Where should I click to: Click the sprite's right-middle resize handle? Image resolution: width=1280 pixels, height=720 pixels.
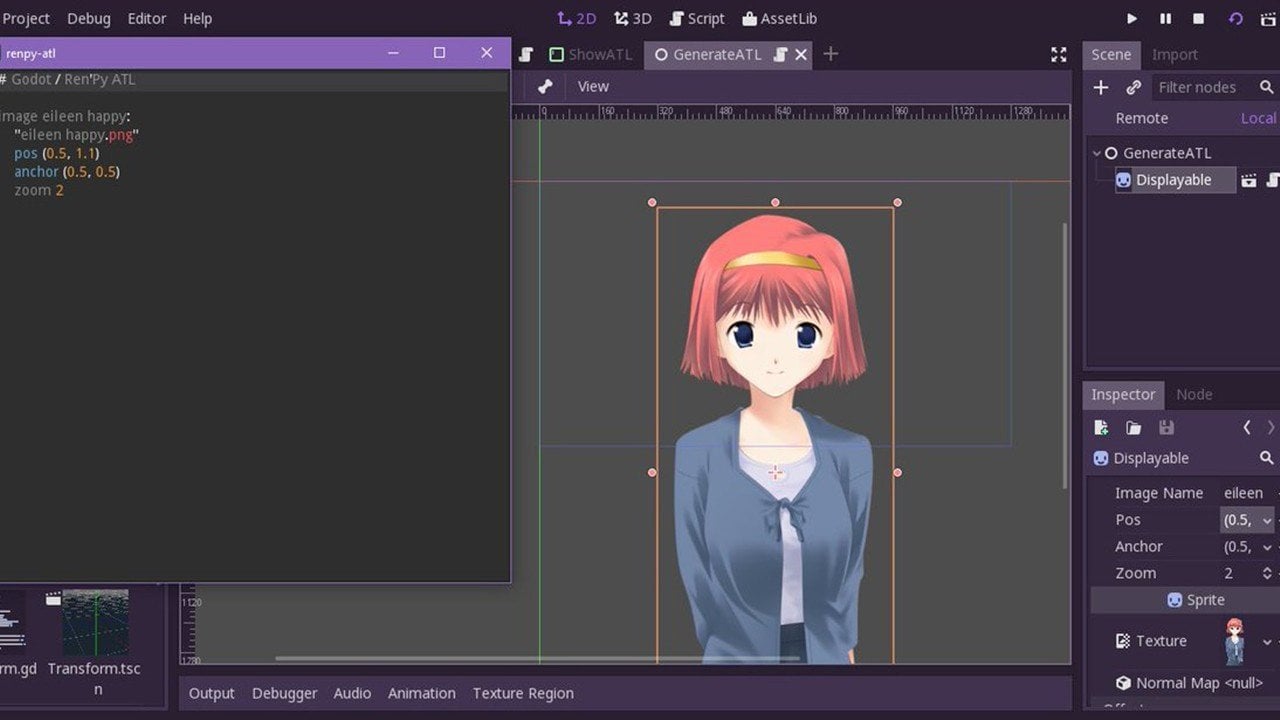click(x=897, y=472)
